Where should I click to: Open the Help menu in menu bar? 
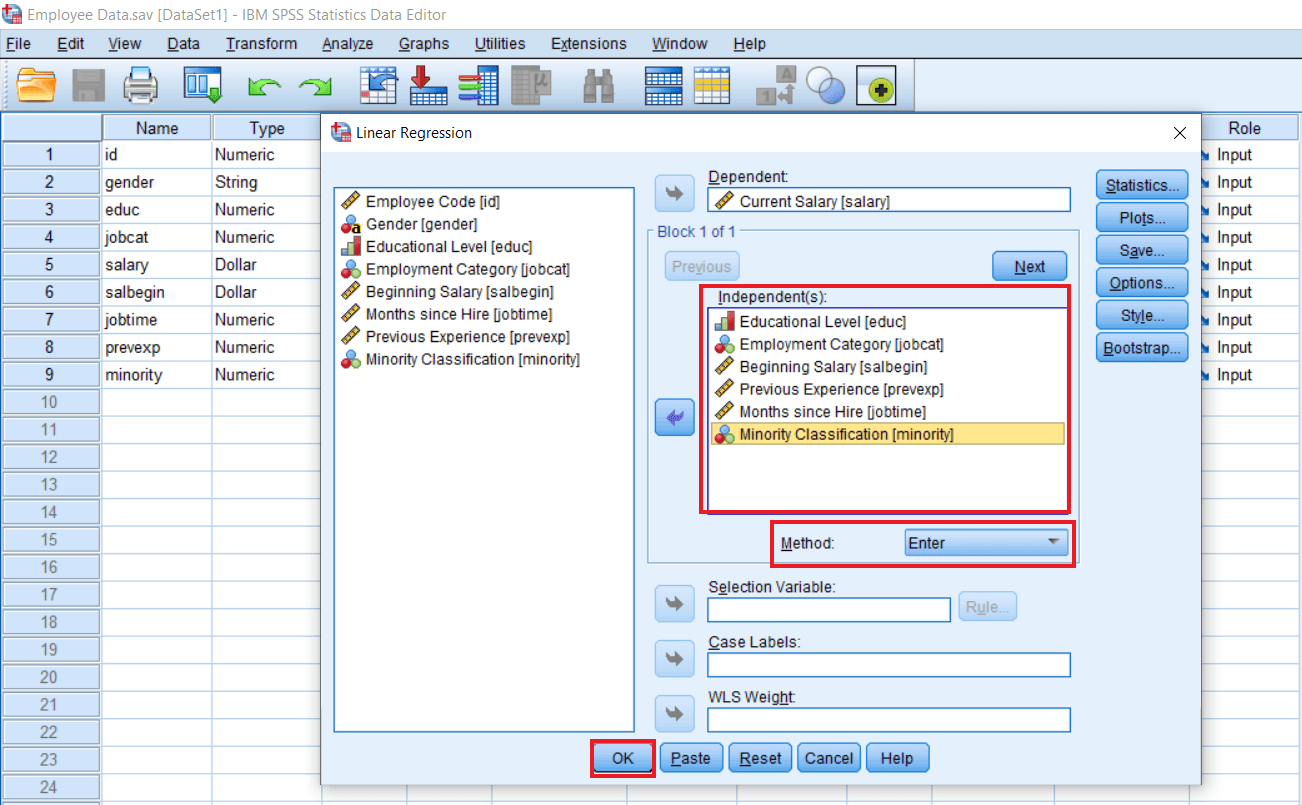coord(749,44)
